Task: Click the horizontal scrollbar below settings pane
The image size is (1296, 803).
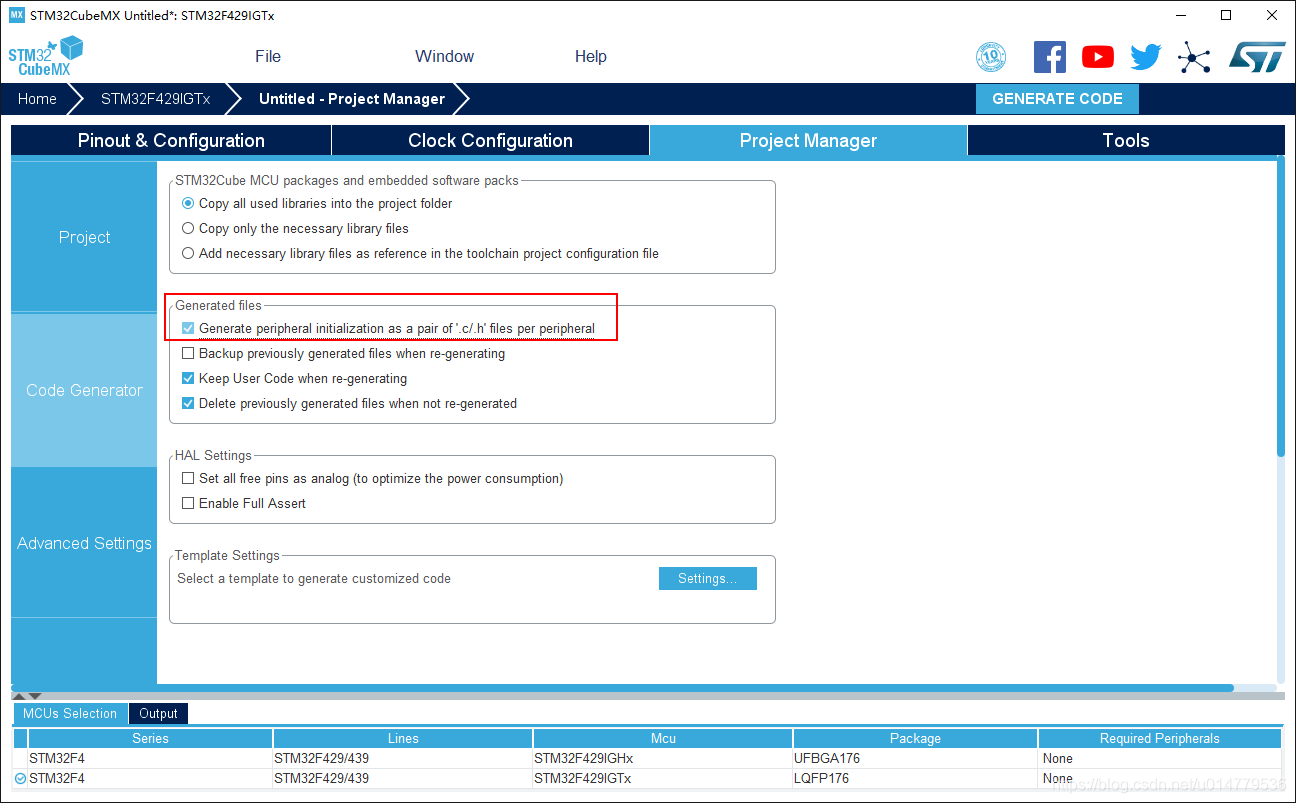Action: (622, 688)
